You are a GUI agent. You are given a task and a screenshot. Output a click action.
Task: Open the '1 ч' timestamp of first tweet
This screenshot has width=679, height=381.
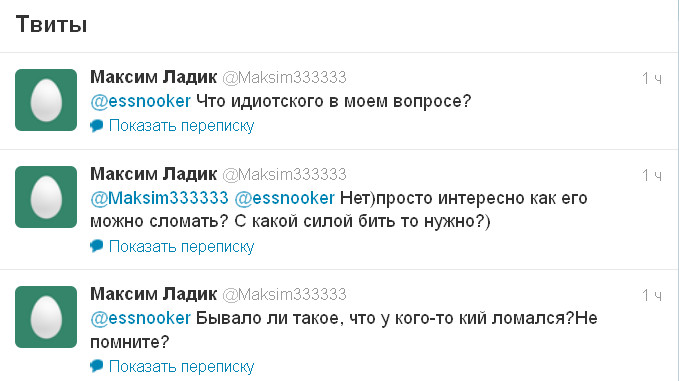click(652, 78)
